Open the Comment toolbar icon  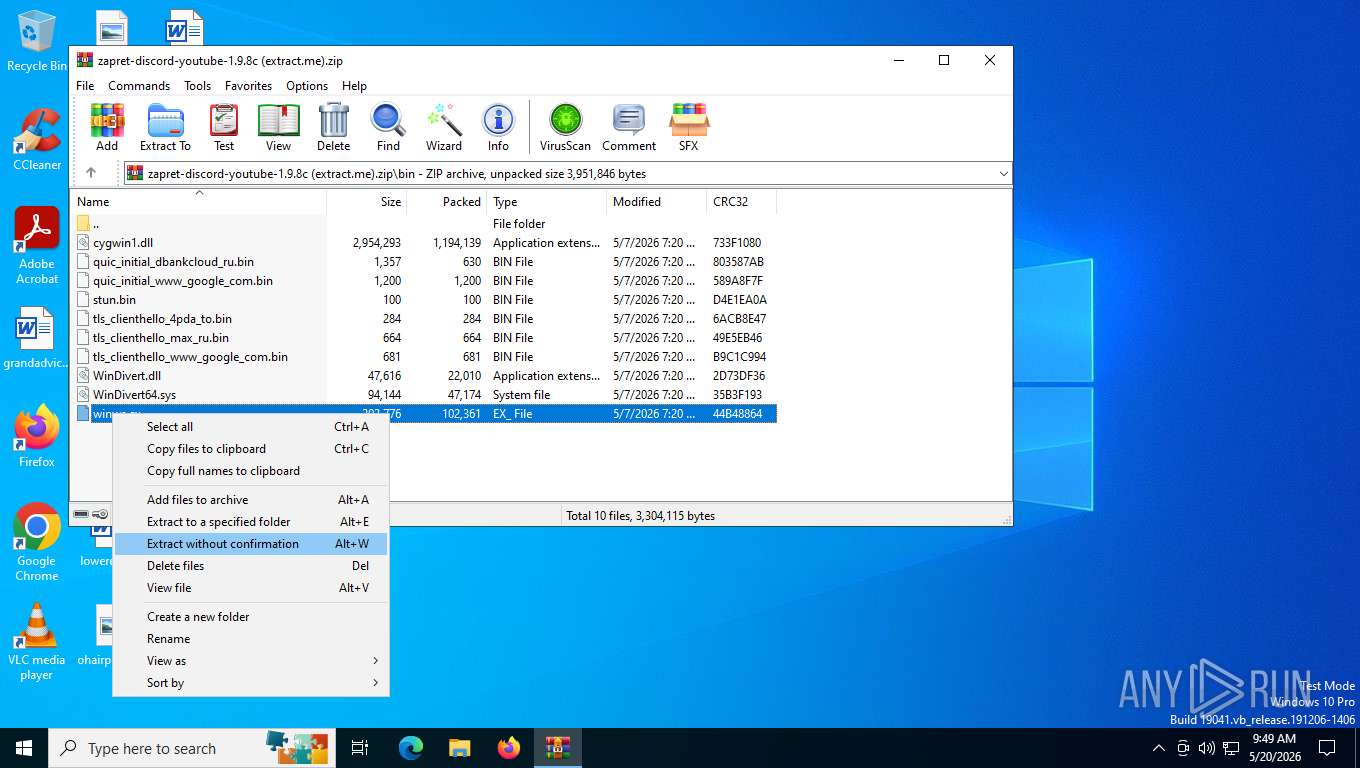629,127
